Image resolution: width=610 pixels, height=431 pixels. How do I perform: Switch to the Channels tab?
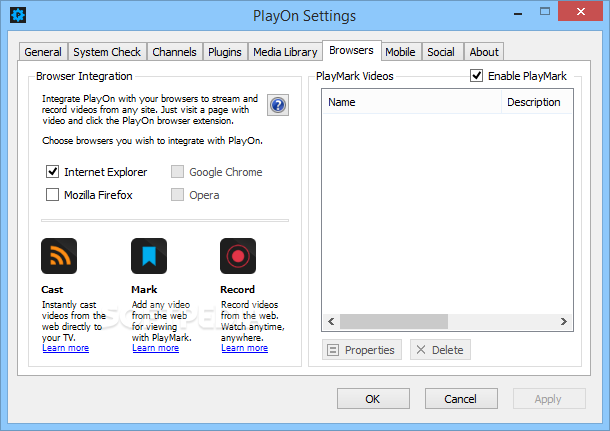(x=174, y=52)
